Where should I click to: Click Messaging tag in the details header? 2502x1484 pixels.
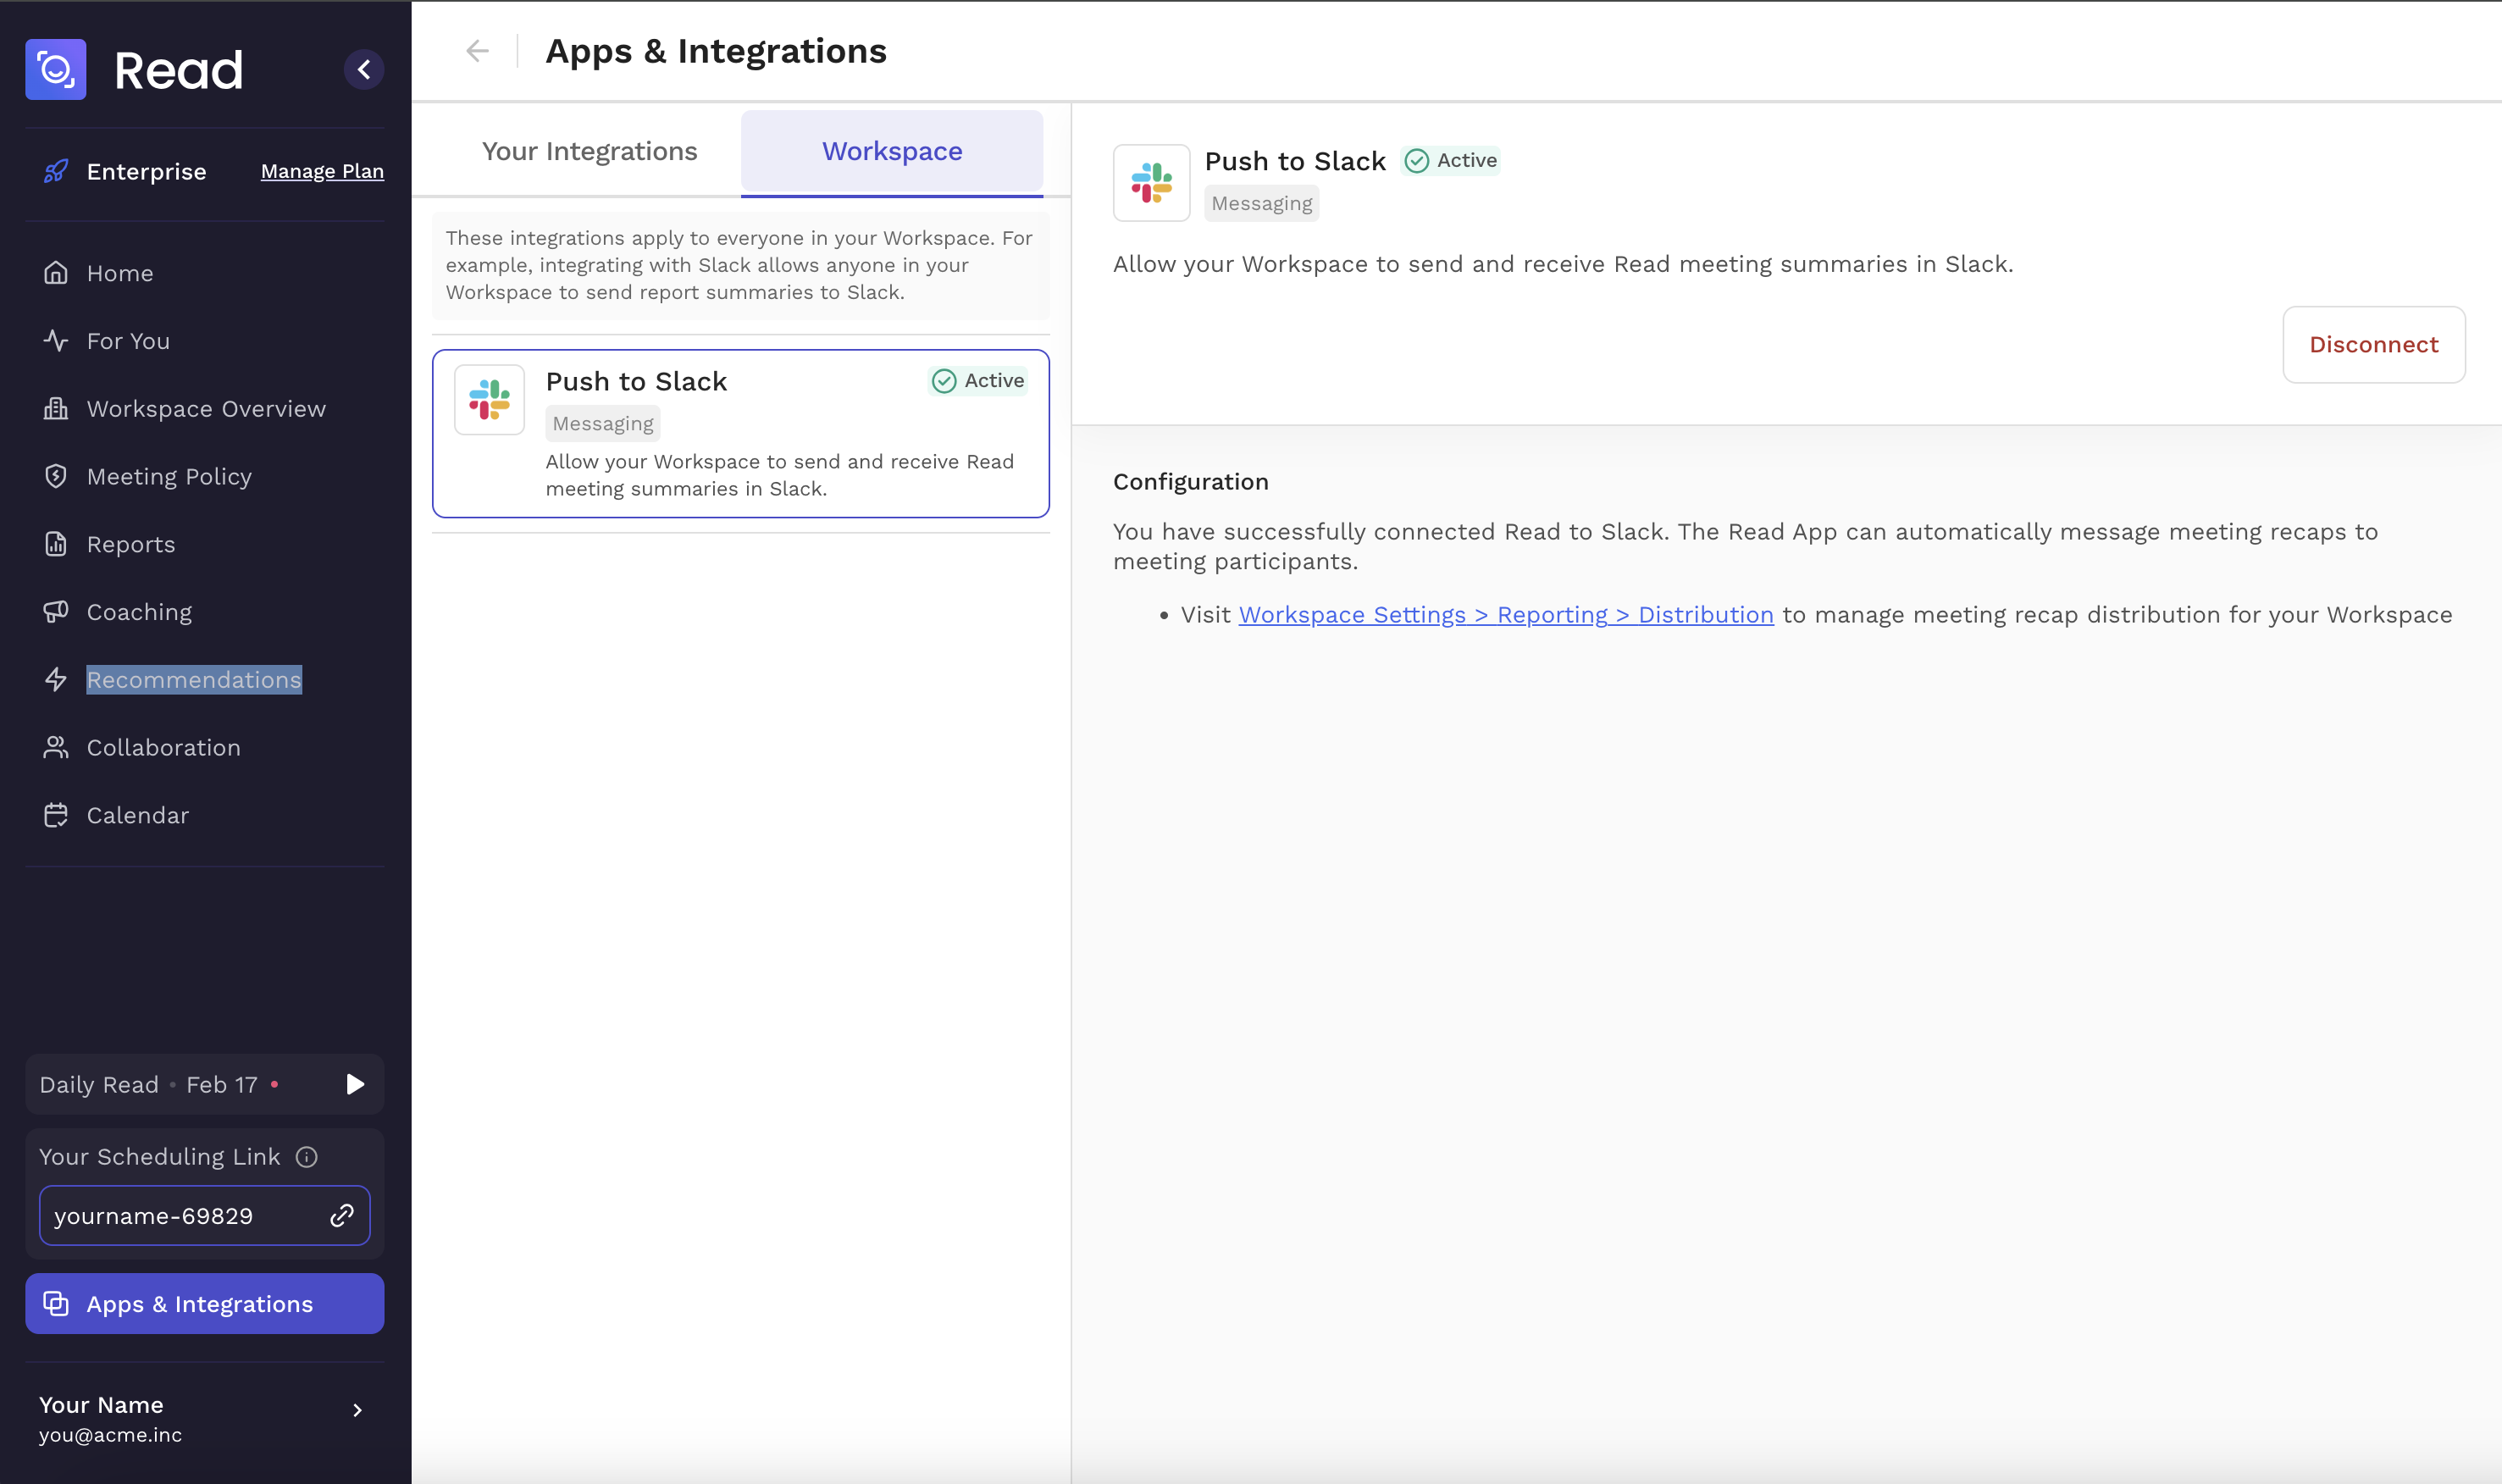coord(1262,204)
